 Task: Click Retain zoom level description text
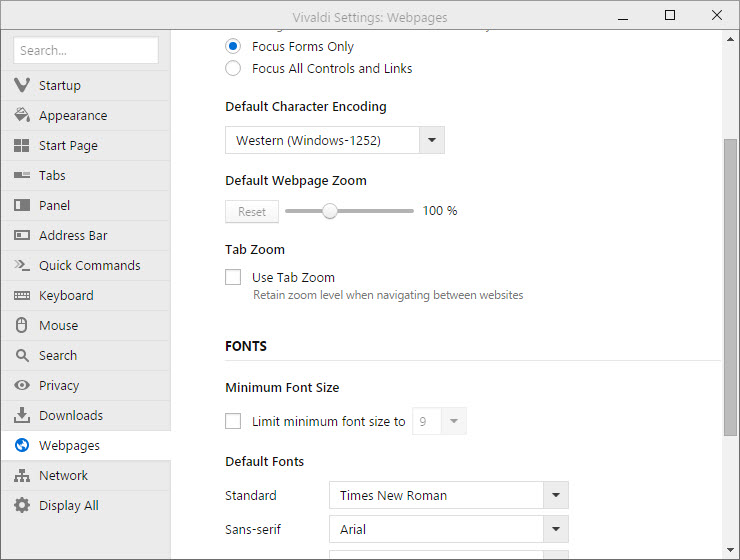388,295
